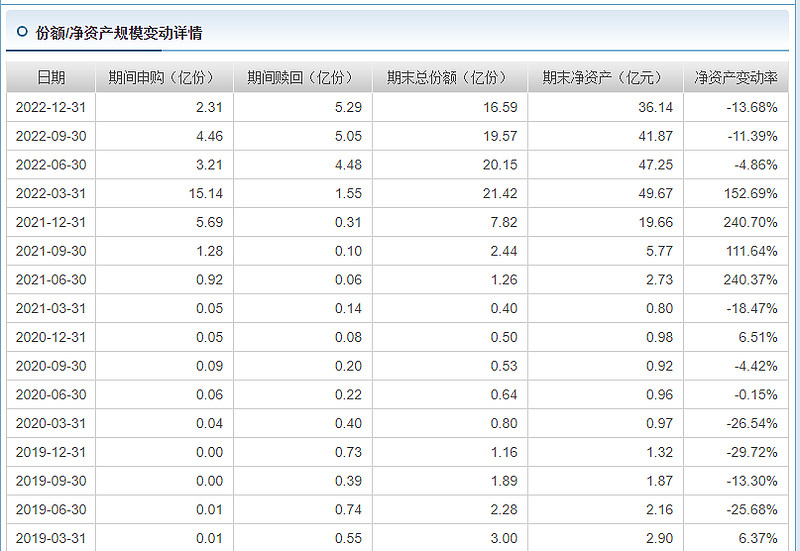This screenshot has height=551, width=800.
Task: Click the date cell 2019-06-30
Action: coord(51,509)
